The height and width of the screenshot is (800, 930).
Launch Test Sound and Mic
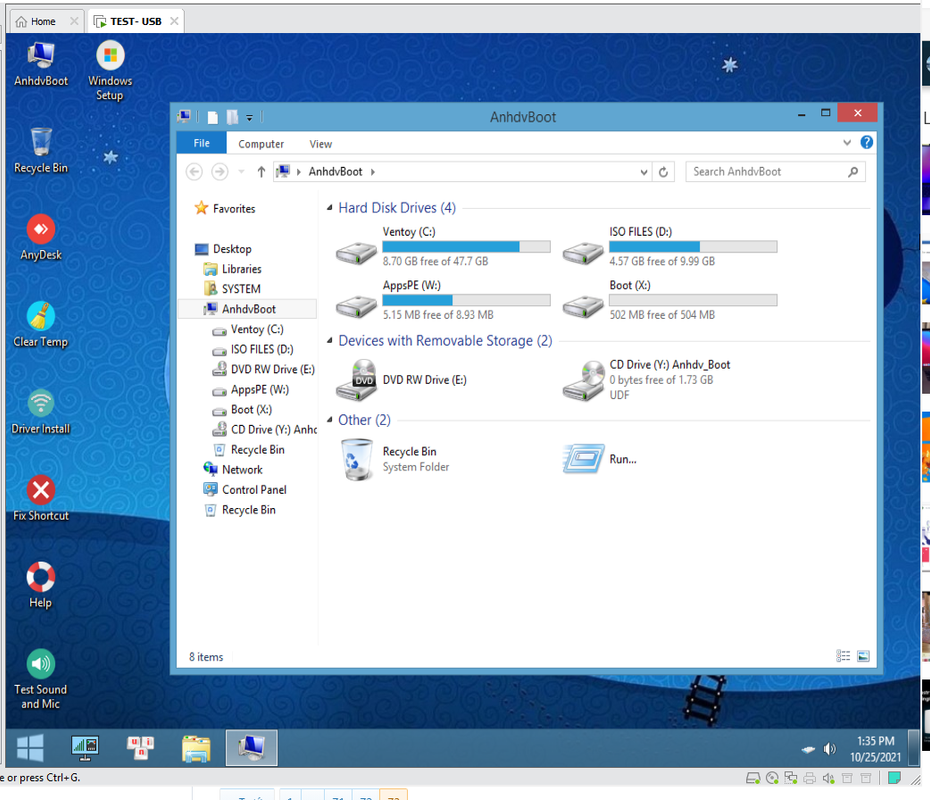(x=41, y=679)
